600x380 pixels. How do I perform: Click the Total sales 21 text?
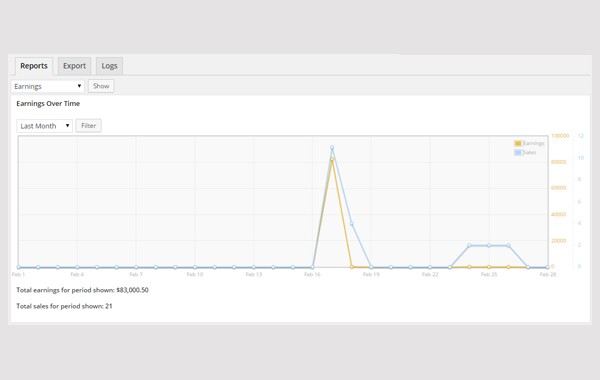click(x=64, y=306)
